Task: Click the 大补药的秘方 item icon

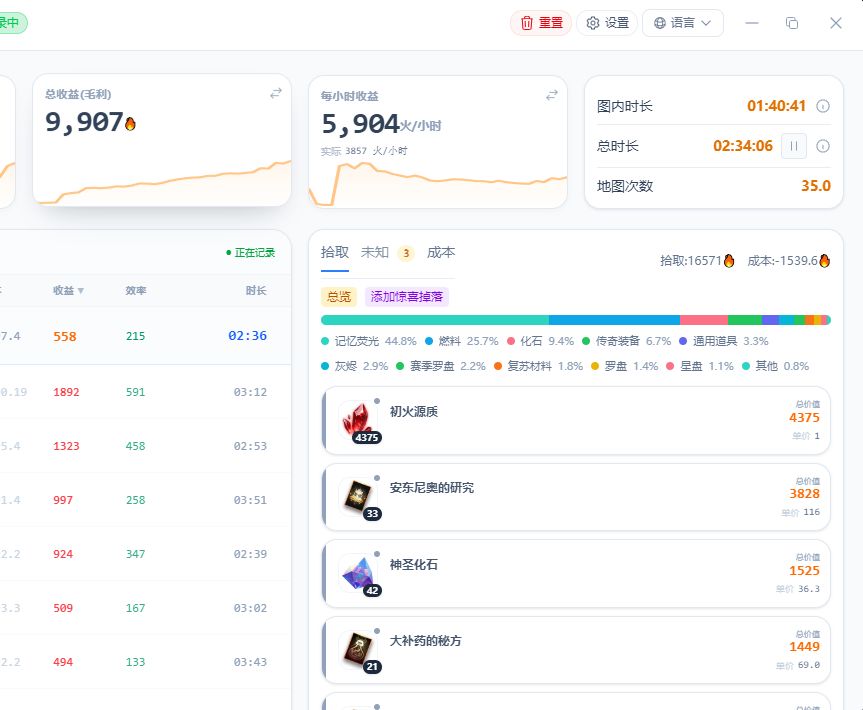Action: tap(358, 650)
